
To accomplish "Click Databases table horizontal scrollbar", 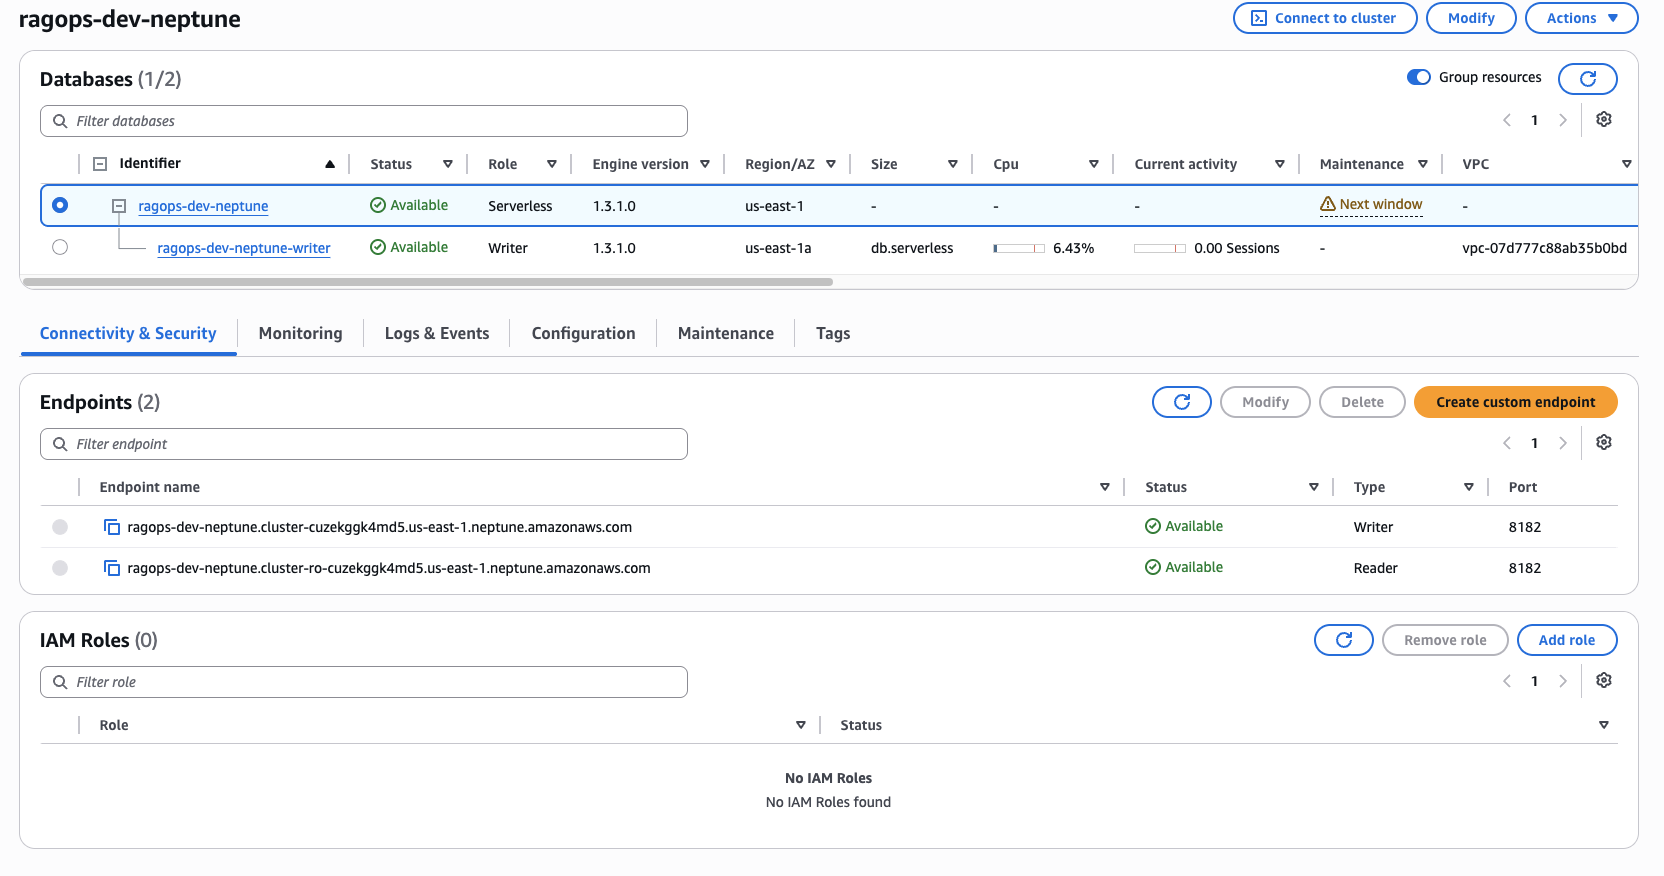I will (x=428, y=282).
